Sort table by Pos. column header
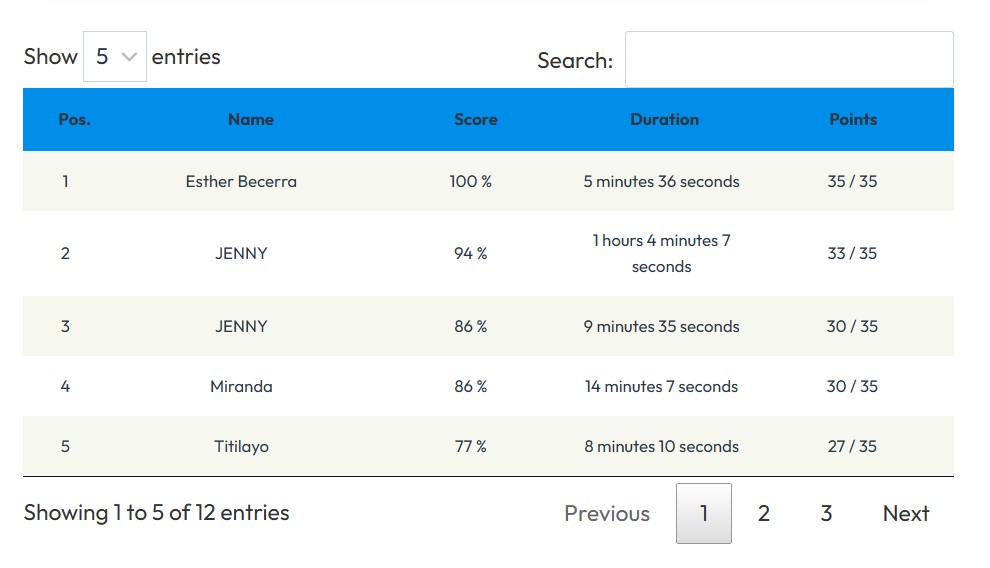The image size is (990, 568). point(74,119)
